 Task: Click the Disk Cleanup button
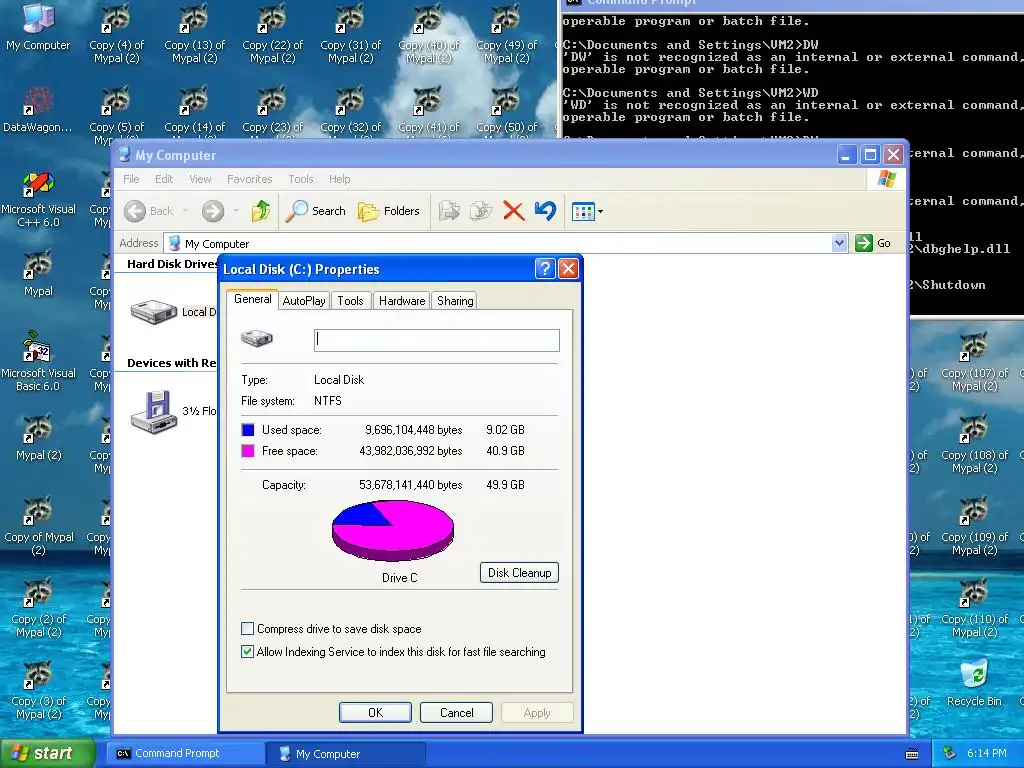click(519, 573)
